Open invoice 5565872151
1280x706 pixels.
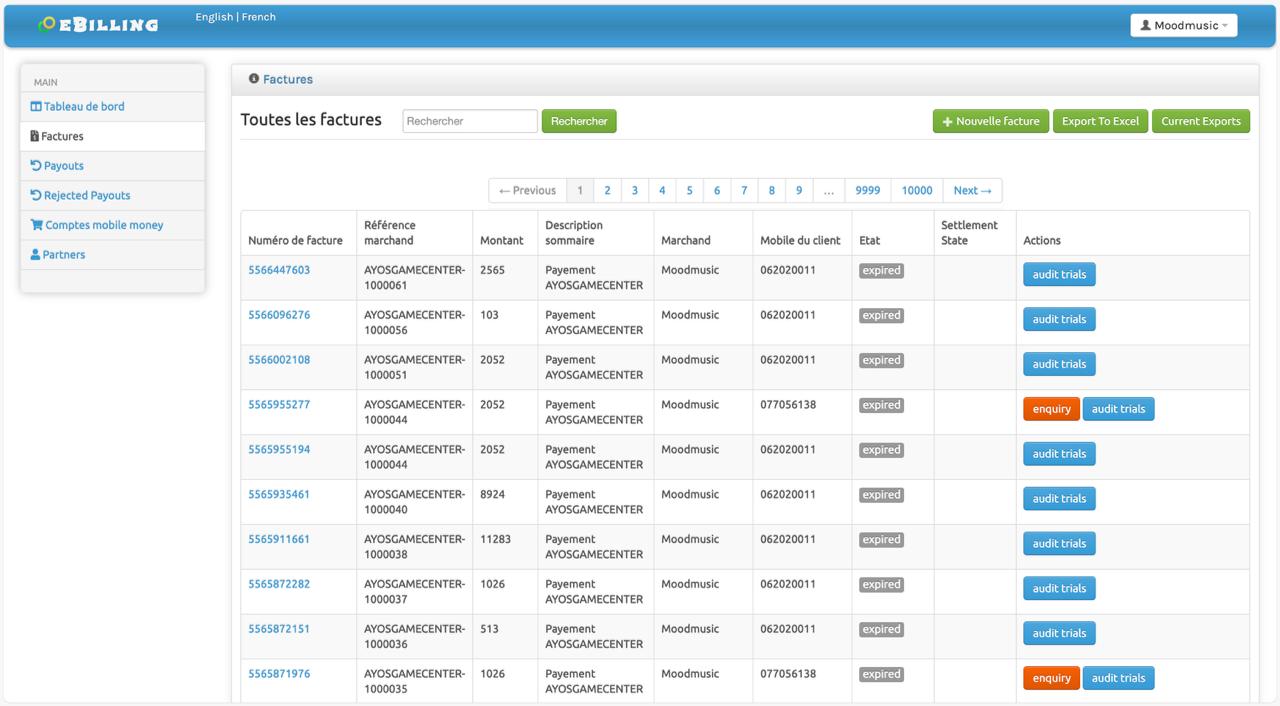(x=279, y=629)
